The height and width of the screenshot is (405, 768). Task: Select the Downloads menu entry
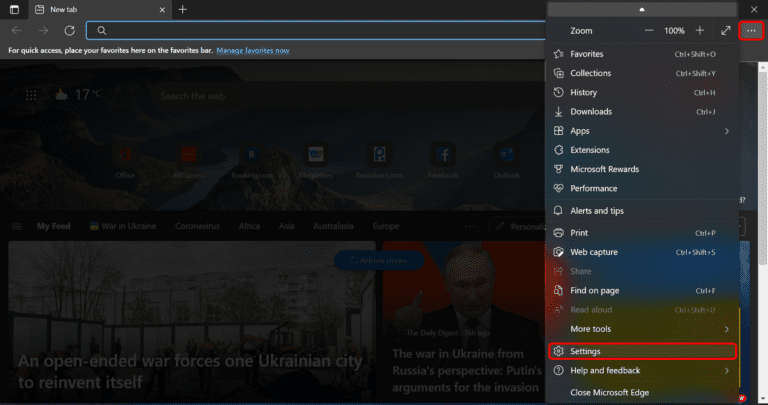pyautogui.click(x=642, y=112)
